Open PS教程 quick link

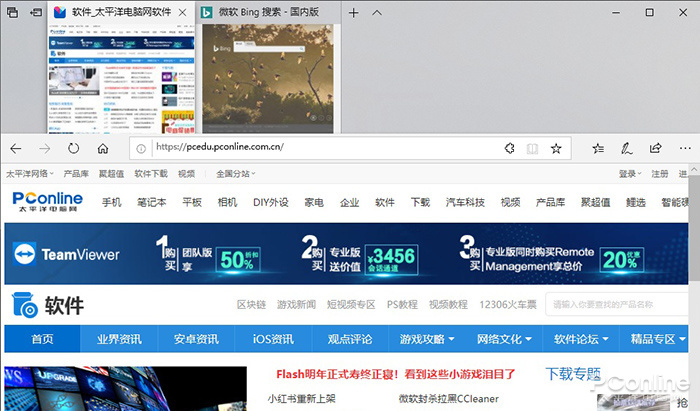point(402,305)
